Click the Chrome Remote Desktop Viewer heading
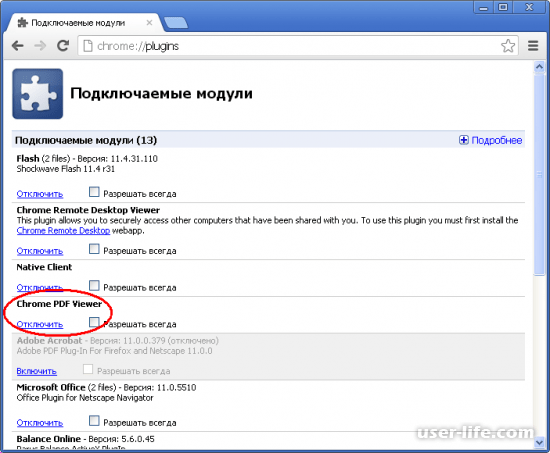The height and width of the screenshot is (453, 550). pos(88,210)
